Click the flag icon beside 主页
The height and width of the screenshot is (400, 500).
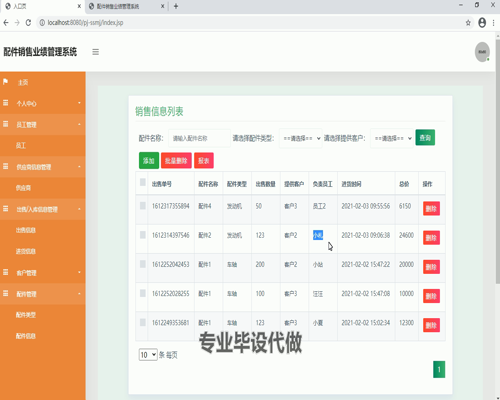click(5, 82)
